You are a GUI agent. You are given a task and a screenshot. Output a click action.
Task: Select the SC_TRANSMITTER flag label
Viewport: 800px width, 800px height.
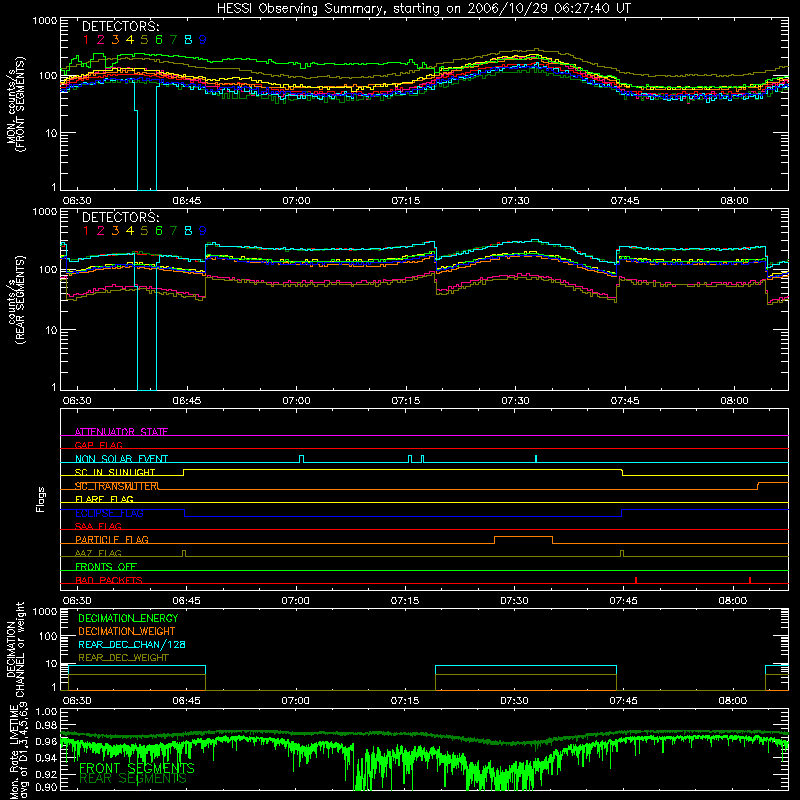pyautogui.click(x=117, y=486)
